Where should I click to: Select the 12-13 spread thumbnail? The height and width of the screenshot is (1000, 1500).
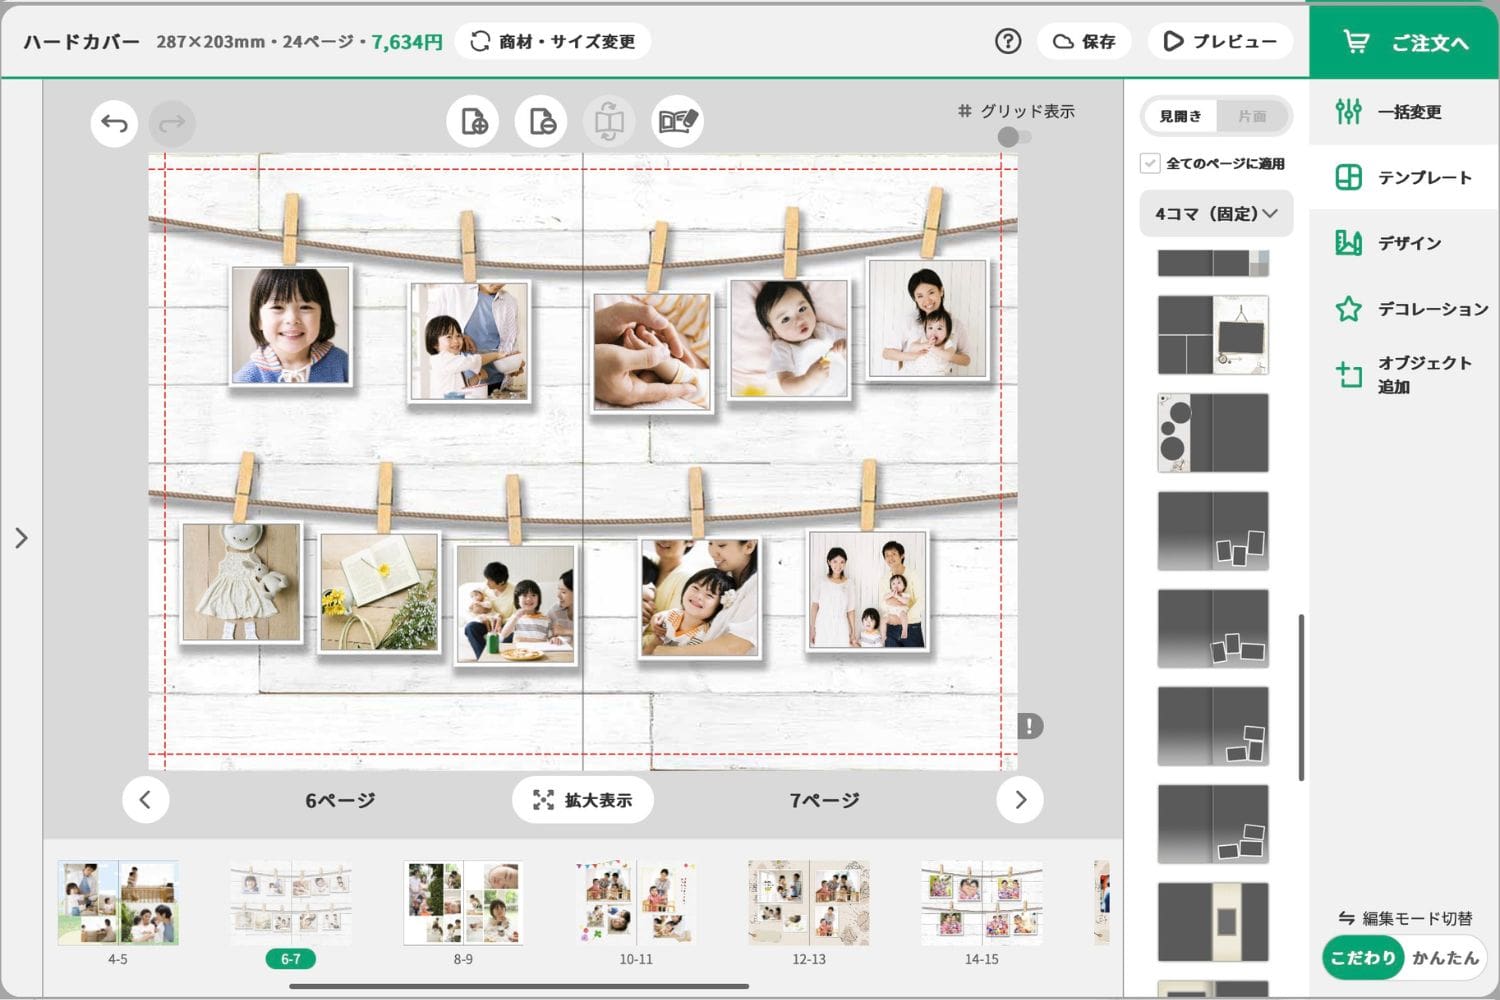[x=809, y=902]
